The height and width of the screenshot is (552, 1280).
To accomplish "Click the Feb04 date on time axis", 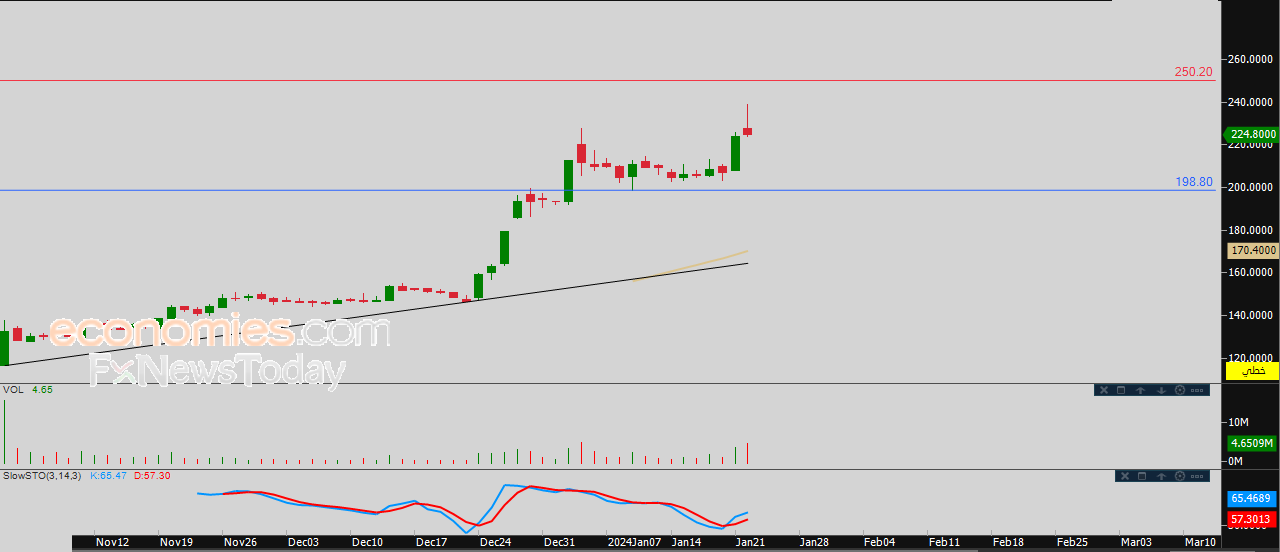I will (879, 542).
